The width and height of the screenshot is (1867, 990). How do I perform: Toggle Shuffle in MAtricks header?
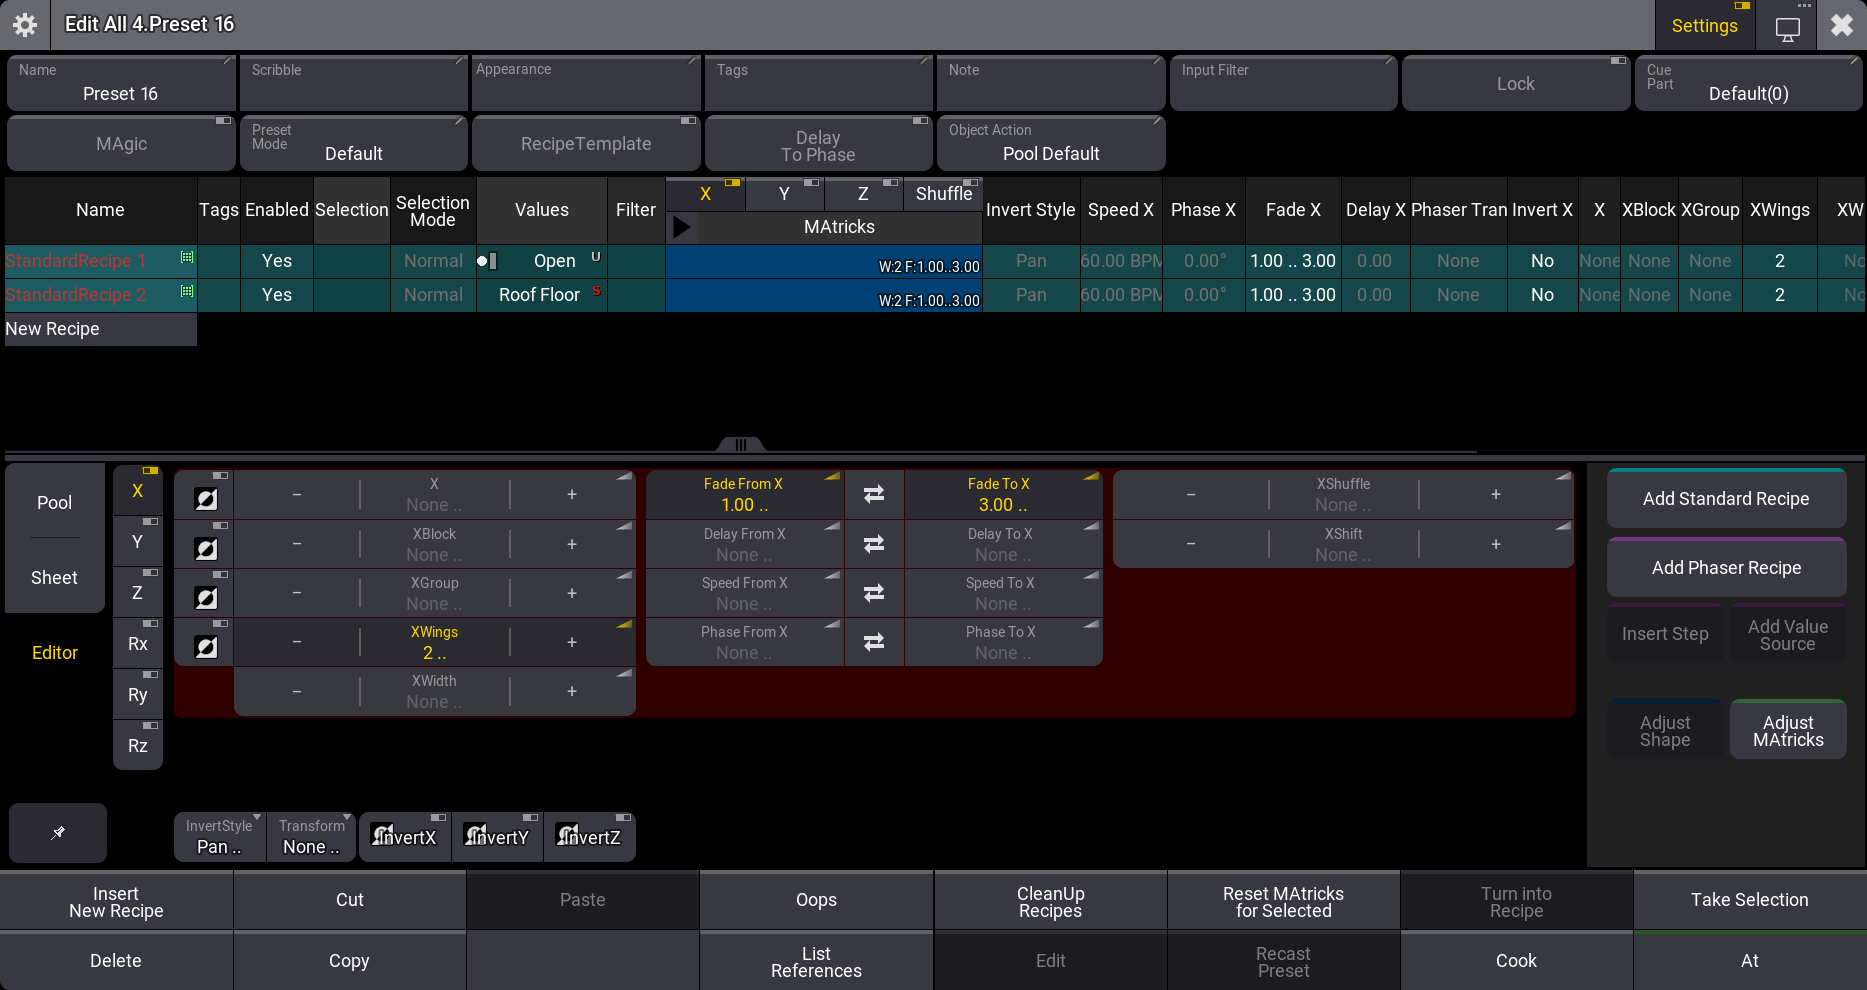[x=943, y=194]
